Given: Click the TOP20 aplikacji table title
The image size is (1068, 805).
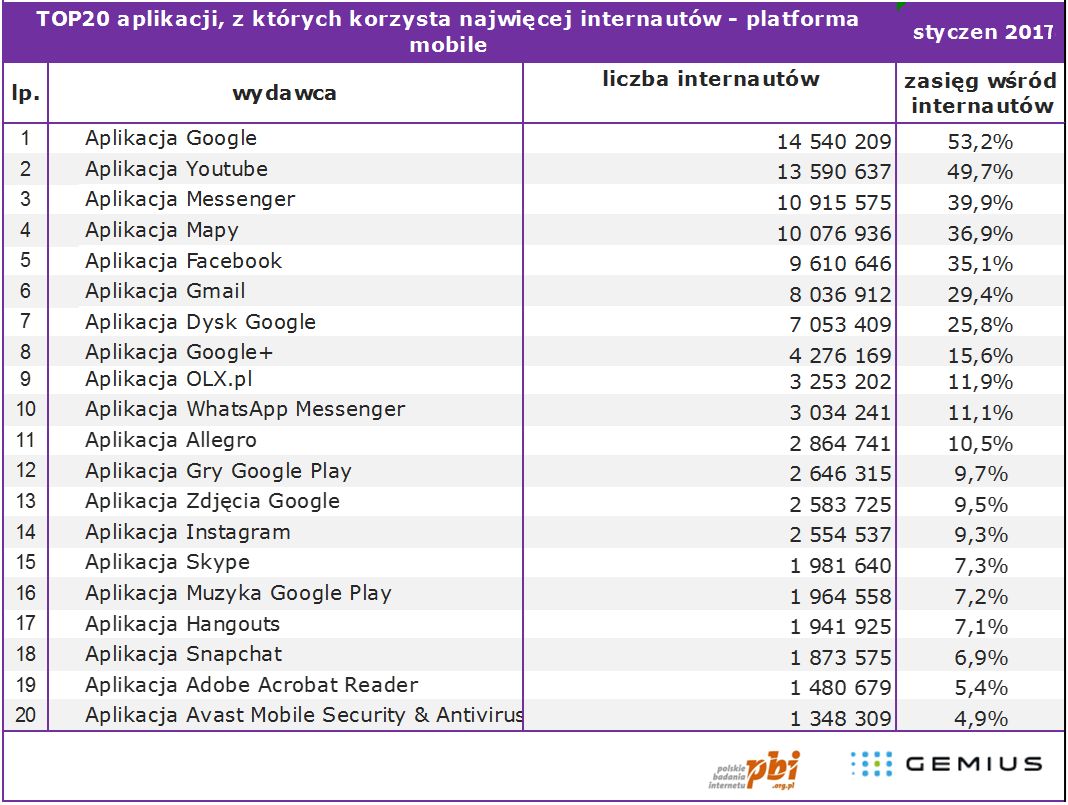Looking at the screenshot, I should click(x=447, y=31).
